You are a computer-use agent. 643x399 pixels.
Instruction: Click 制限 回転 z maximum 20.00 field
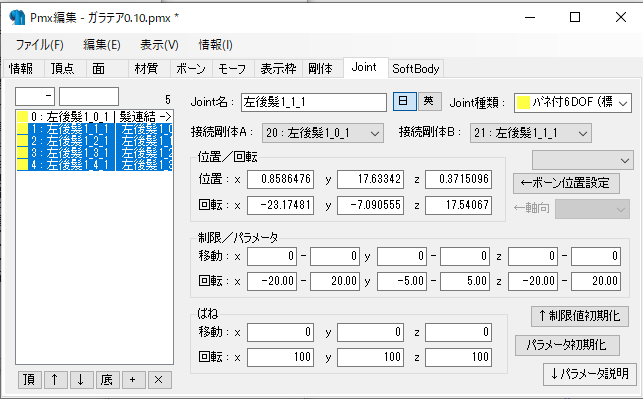596,281
